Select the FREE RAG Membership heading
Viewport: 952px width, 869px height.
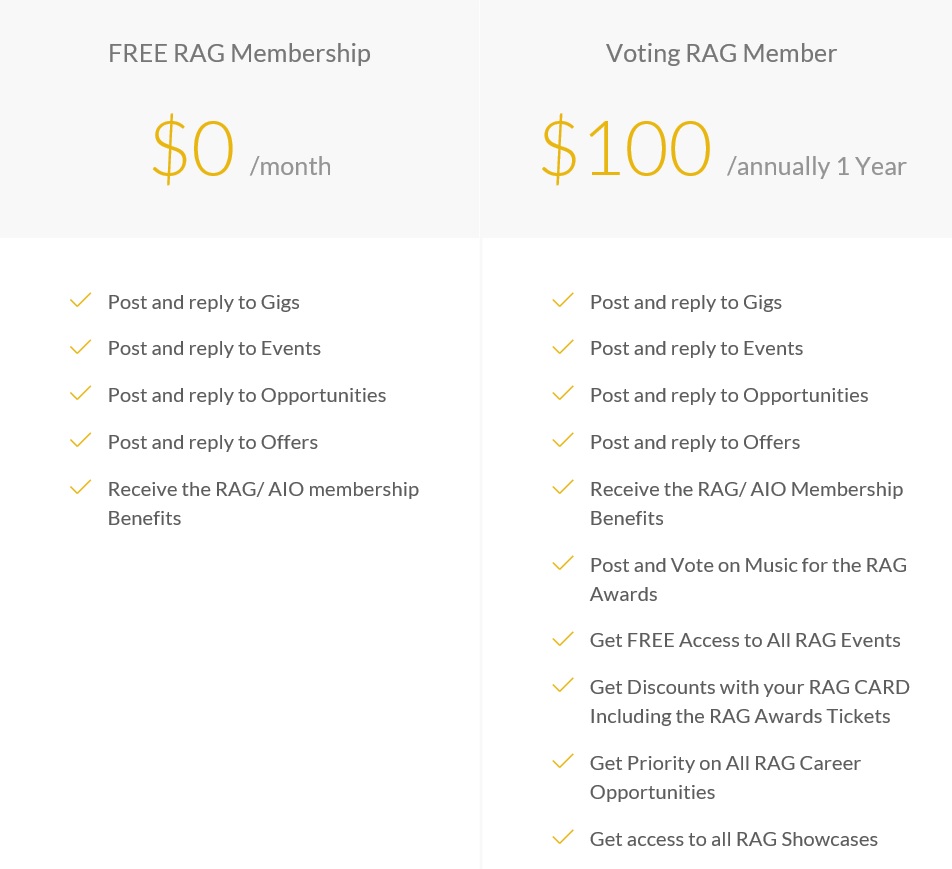[x=239, y=53]
